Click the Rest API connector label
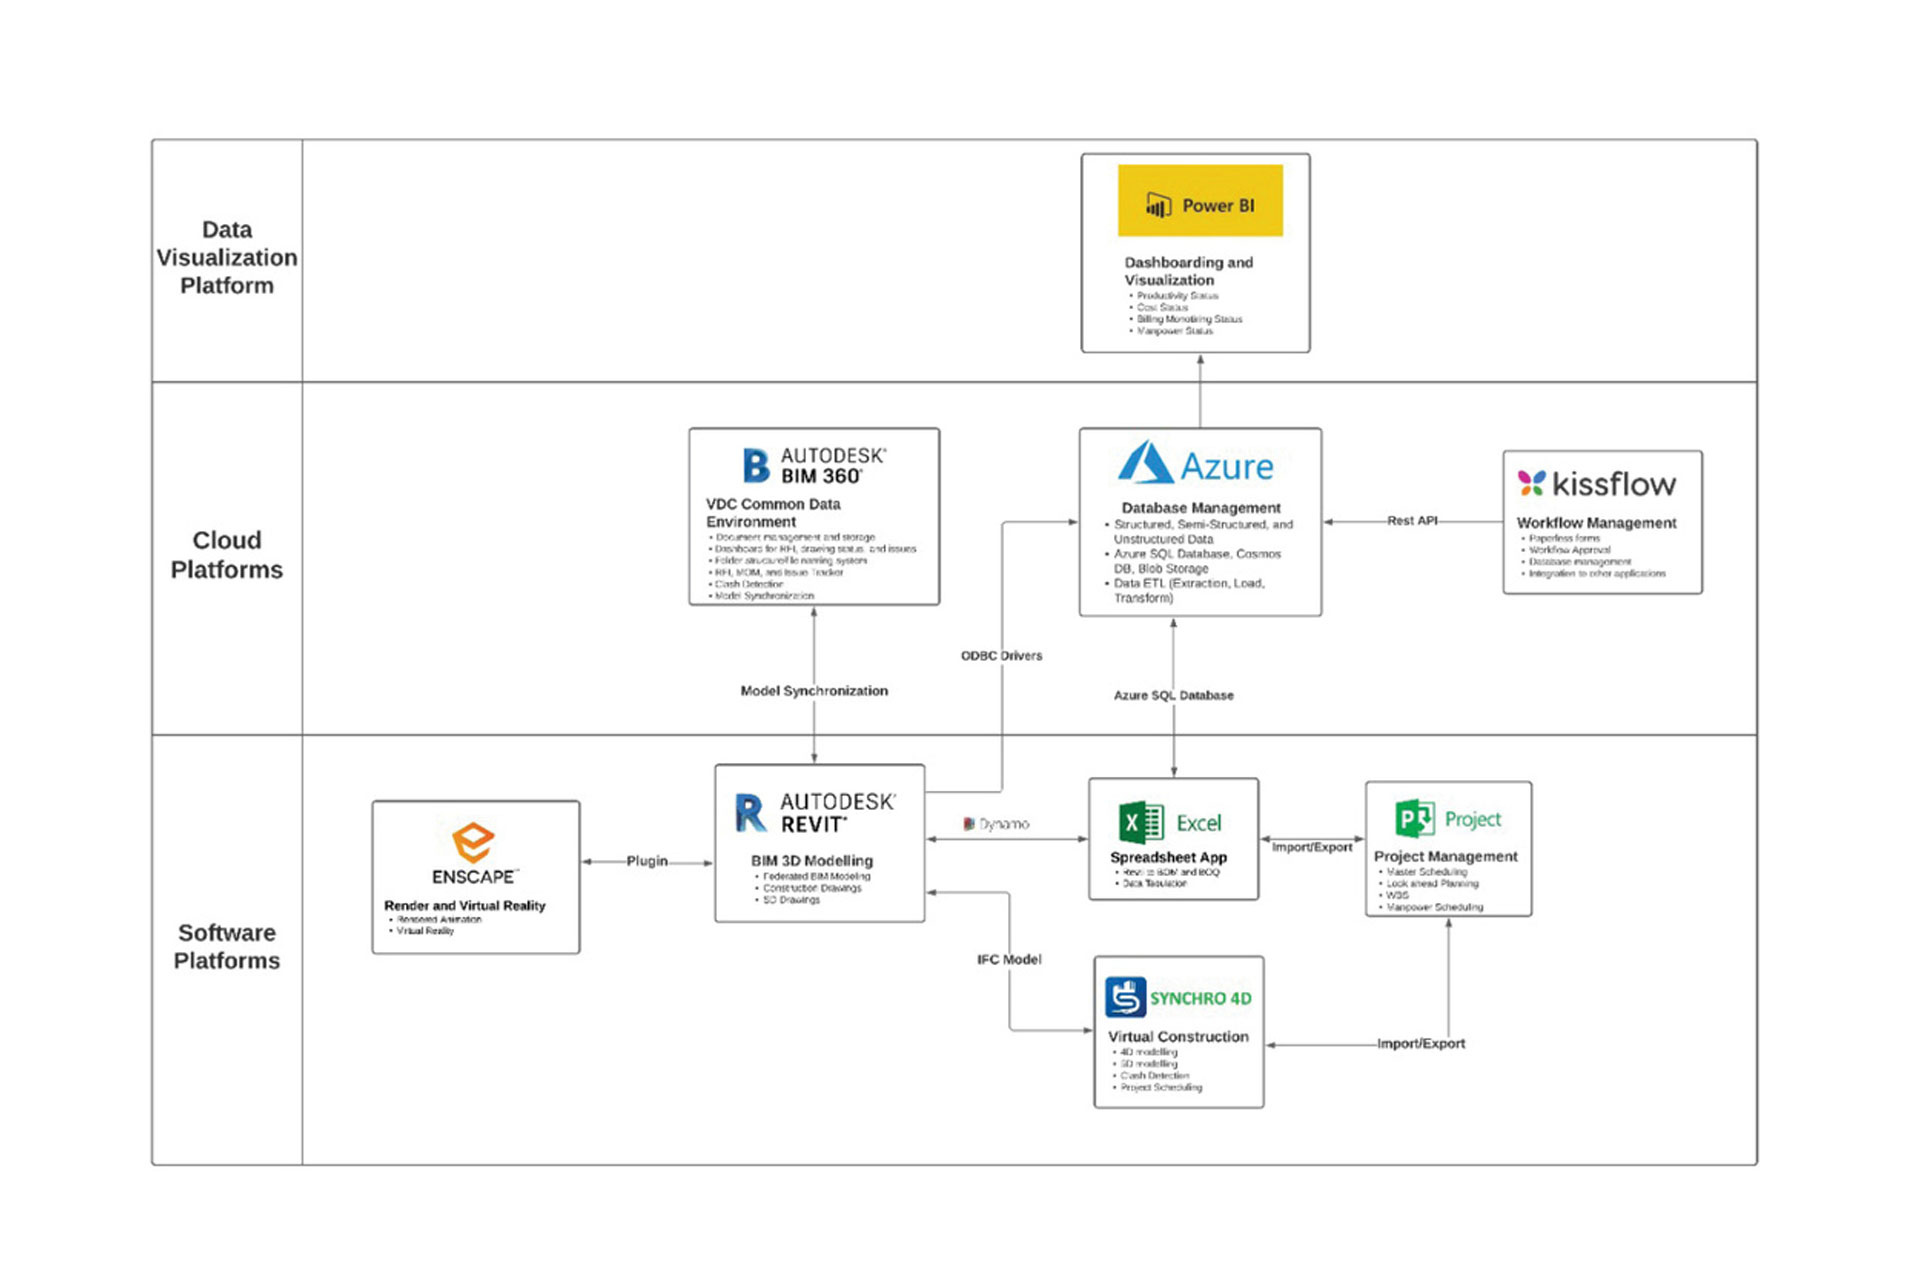The image size is (1920, 1280). pos(1412,520)
